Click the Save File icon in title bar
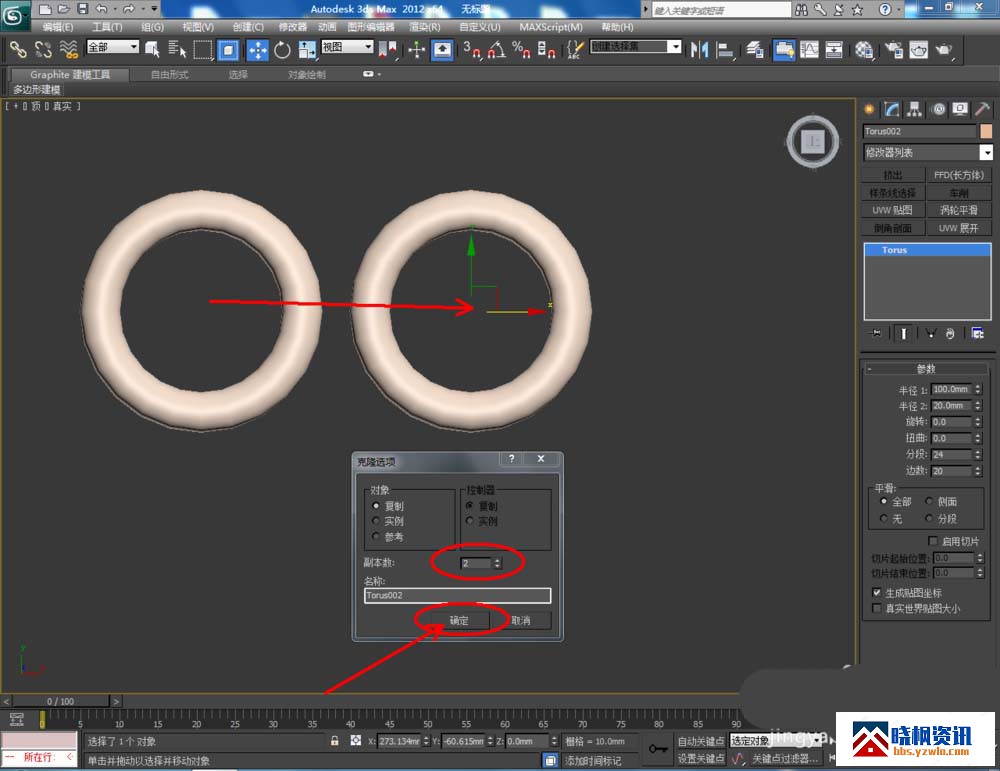The image size is (1000, 771). pos(83,9)
